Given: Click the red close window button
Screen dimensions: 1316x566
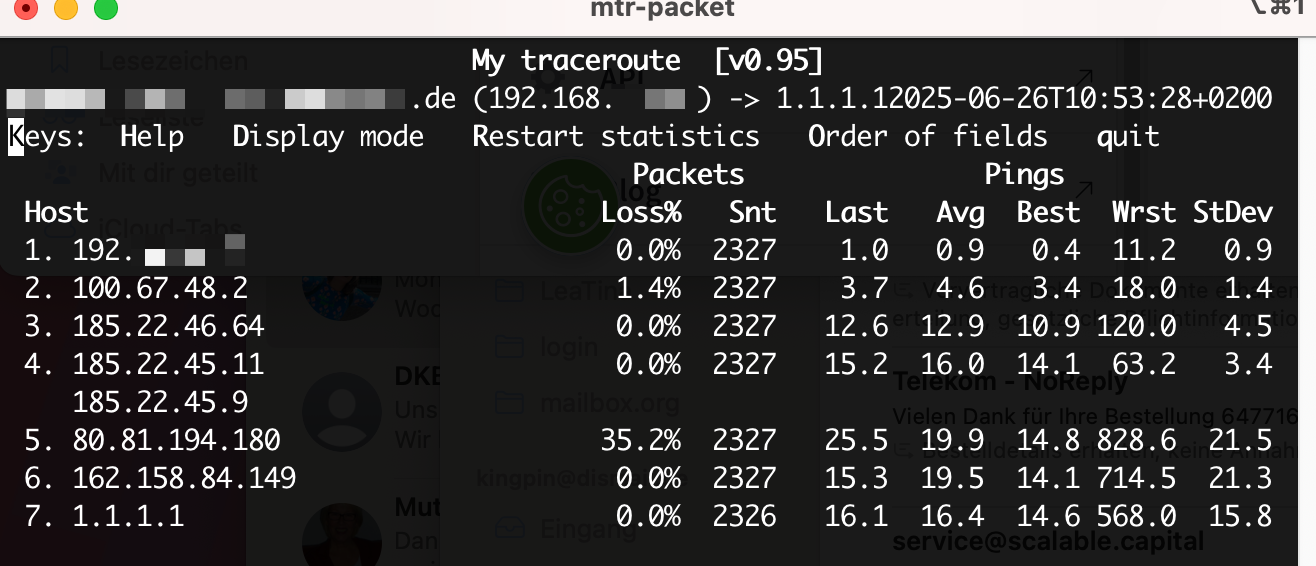Looking at the screenshot, I should point(26,10).
